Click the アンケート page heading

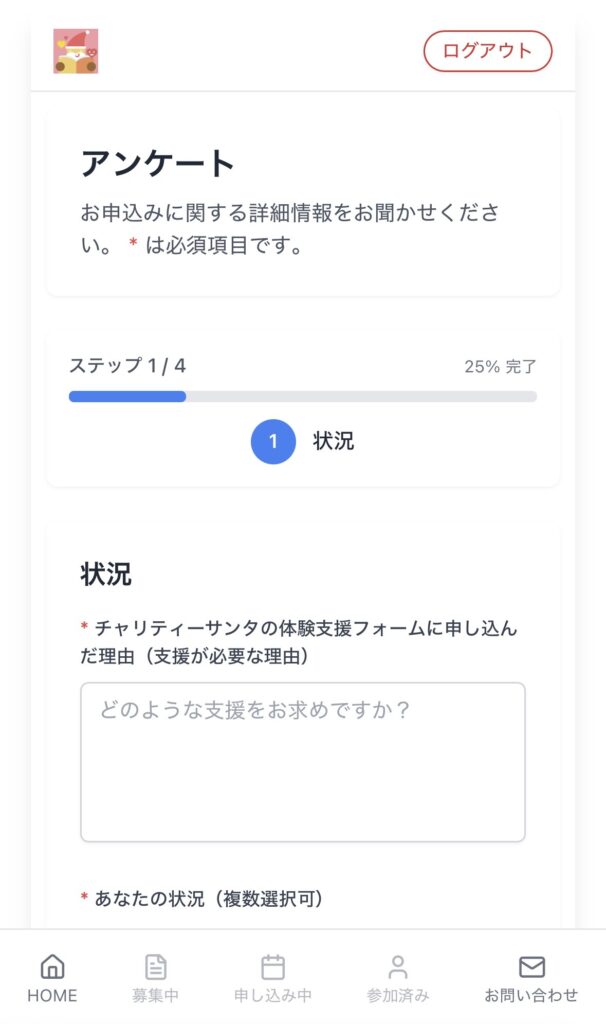pyautogui.click(x=157, y=163)
